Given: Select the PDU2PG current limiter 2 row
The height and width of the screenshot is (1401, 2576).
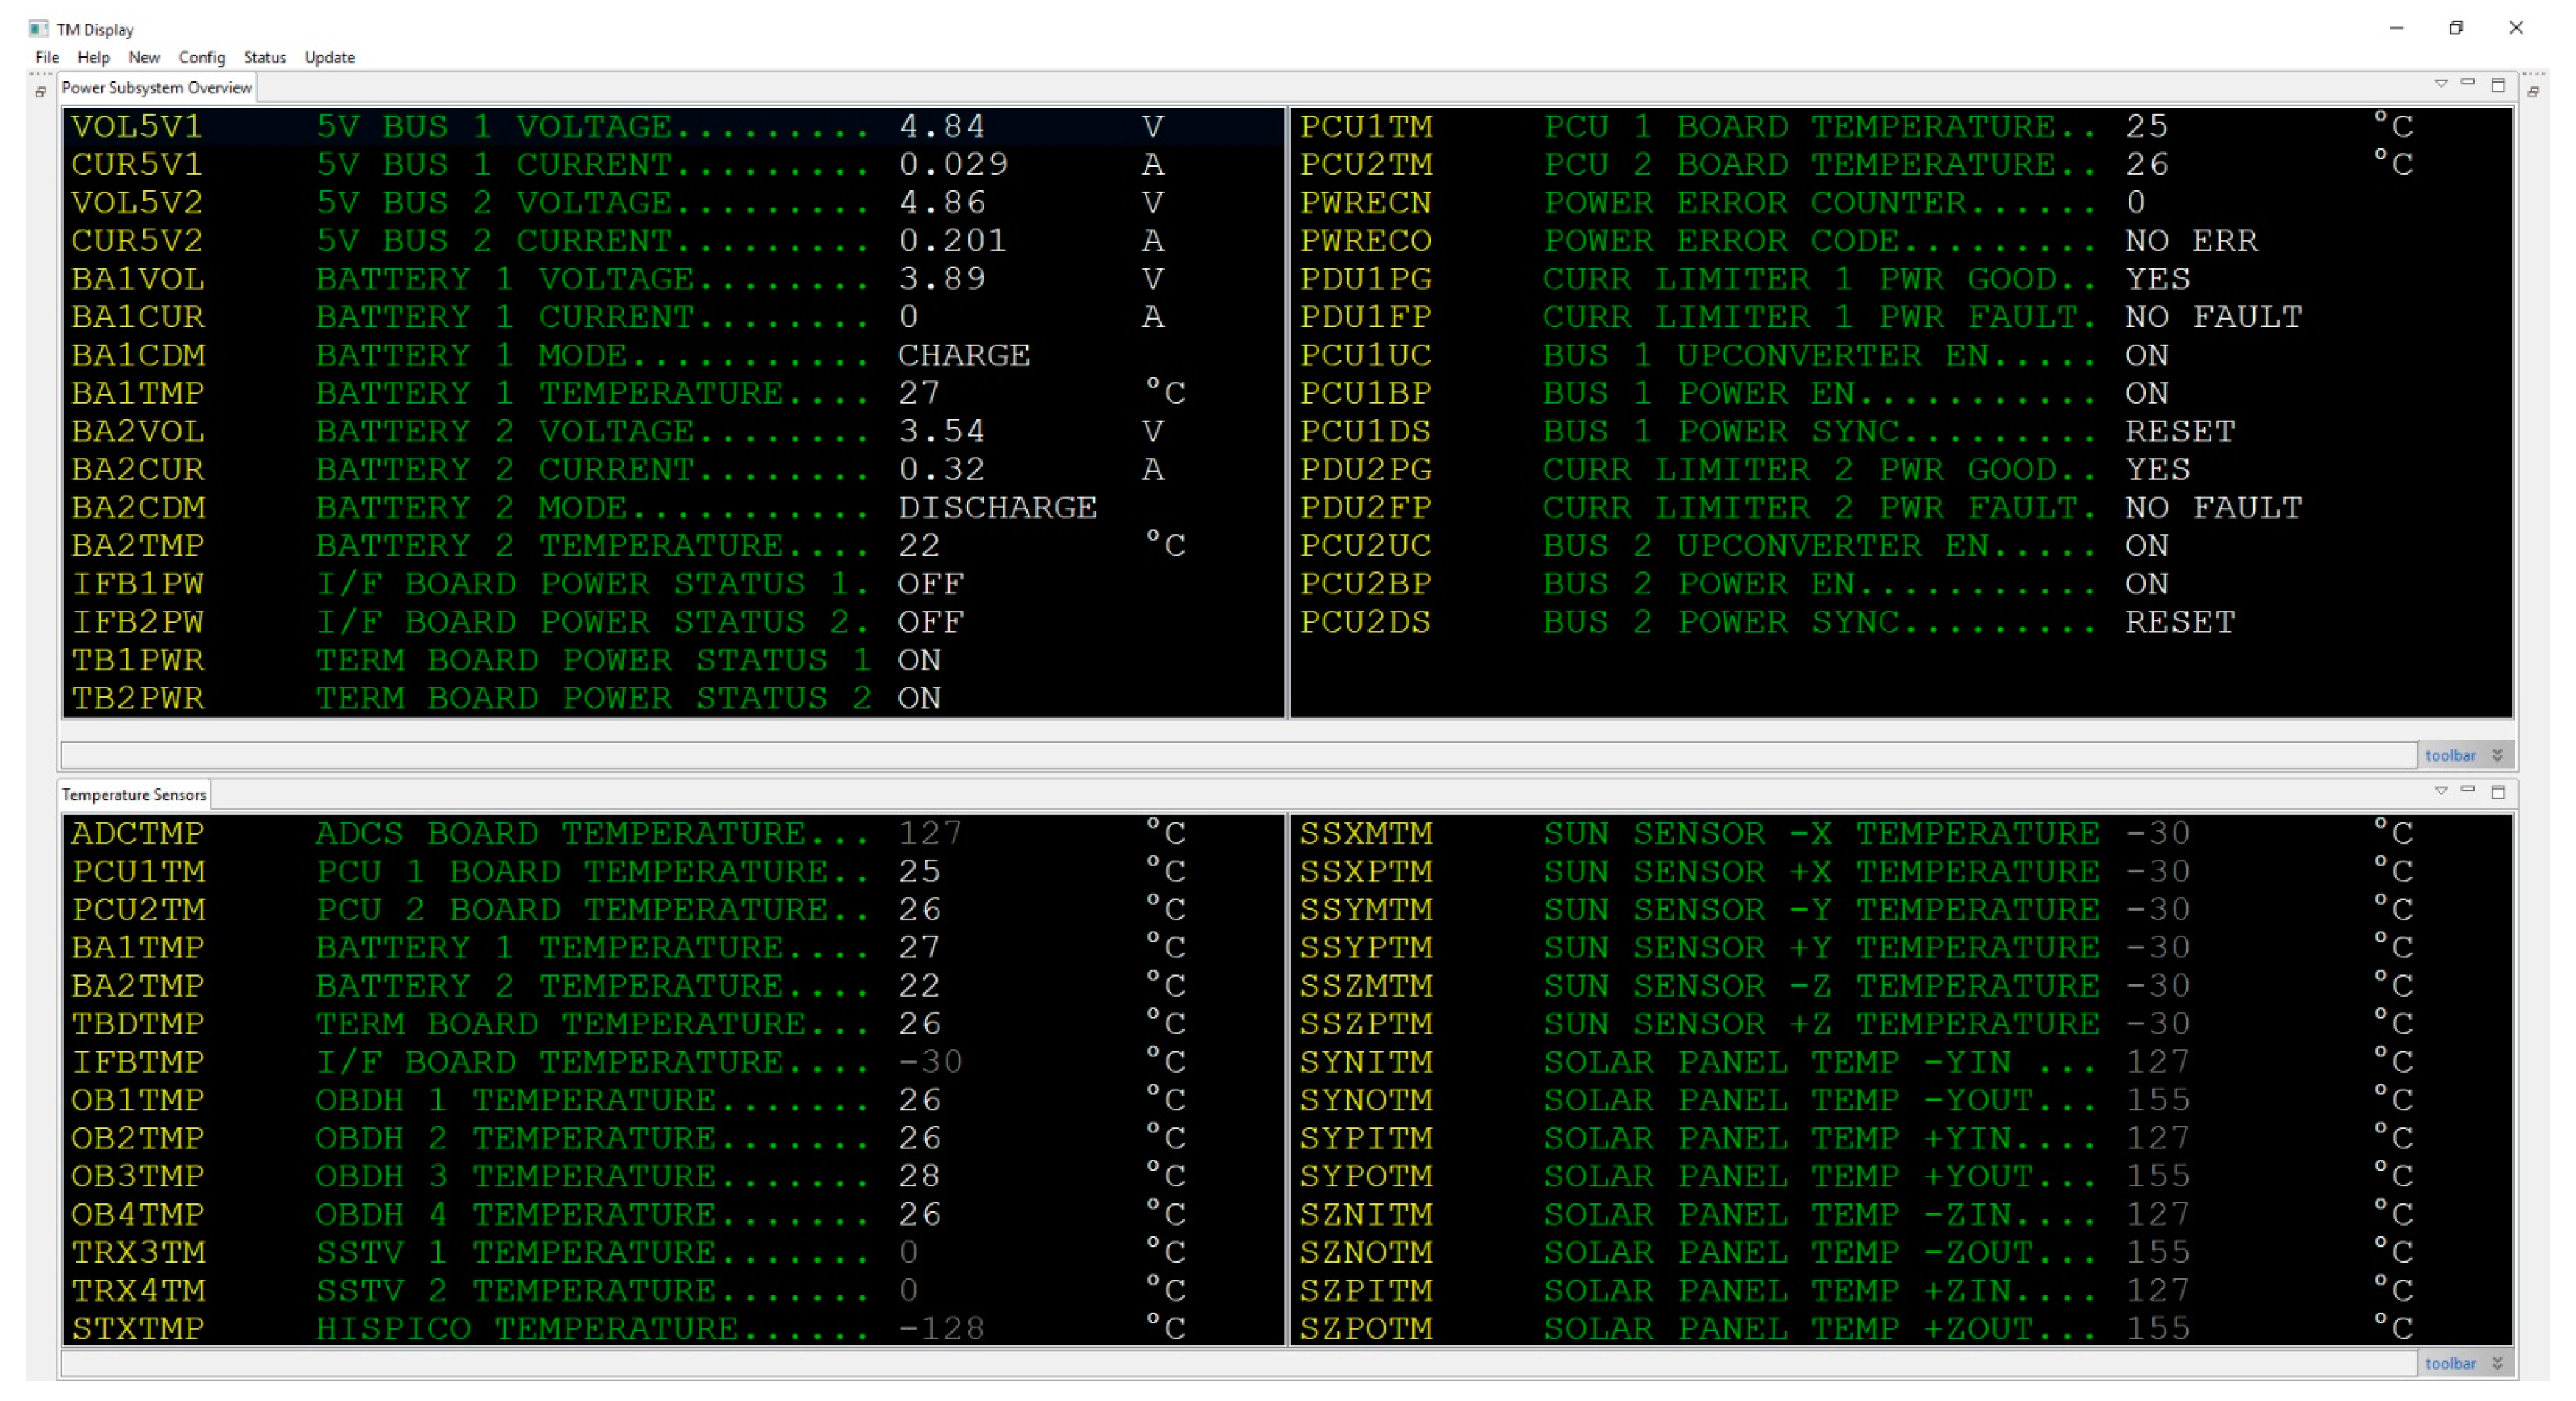Looking at the screenshot, I should tap(1902, 470).
